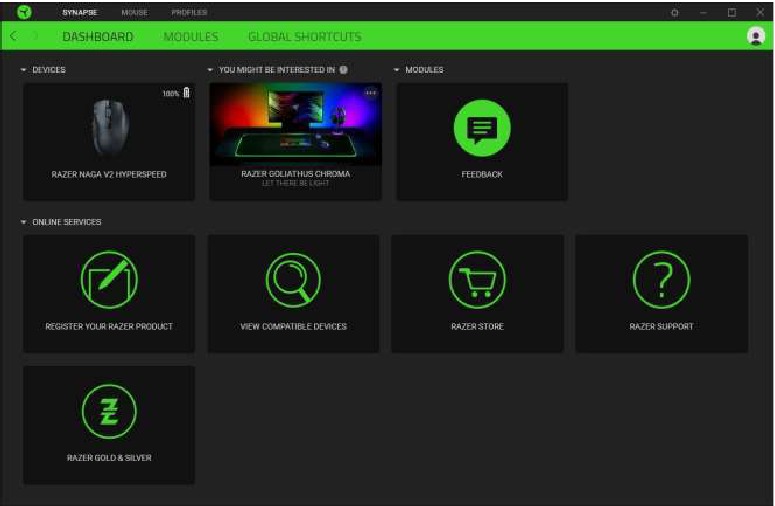Open the Profiles top menu tab
This screenshot has width=775, height=506.
click(x=189, y=12)
